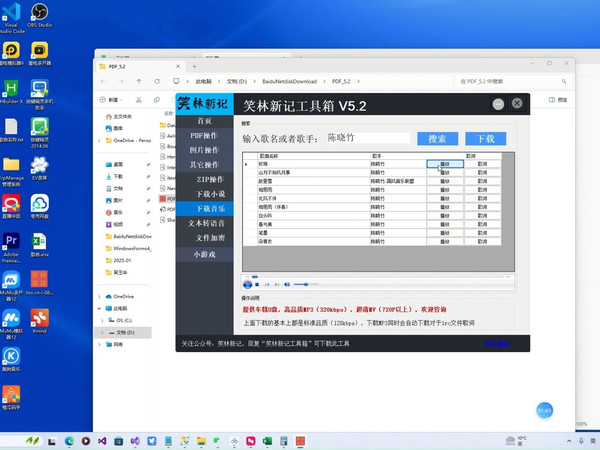Show hidden tray icons chevron

(569, 441)
